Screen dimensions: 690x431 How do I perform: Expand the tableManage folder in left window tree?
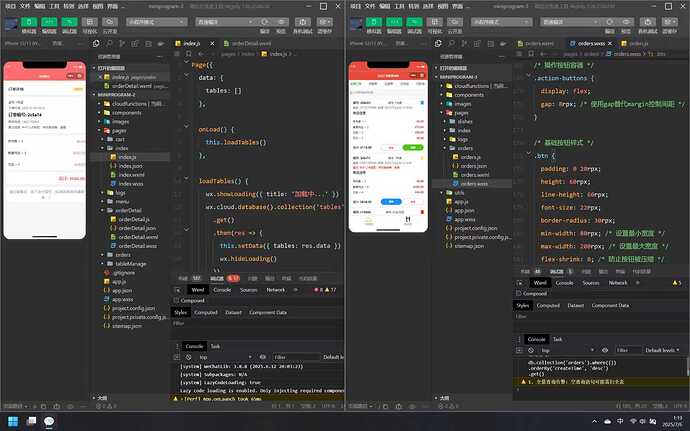(103, 264)
